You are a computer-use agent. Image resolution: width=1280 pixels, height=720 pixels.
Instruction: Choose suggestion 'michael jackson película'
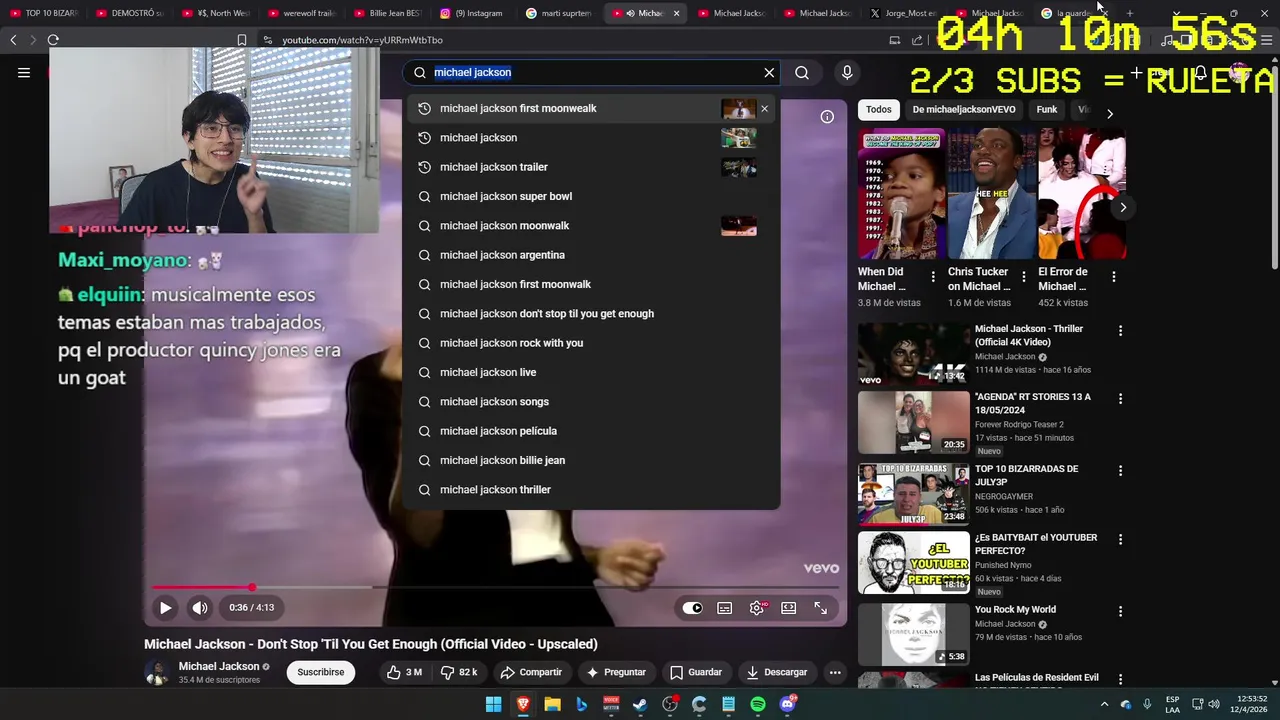pos(591,431)
